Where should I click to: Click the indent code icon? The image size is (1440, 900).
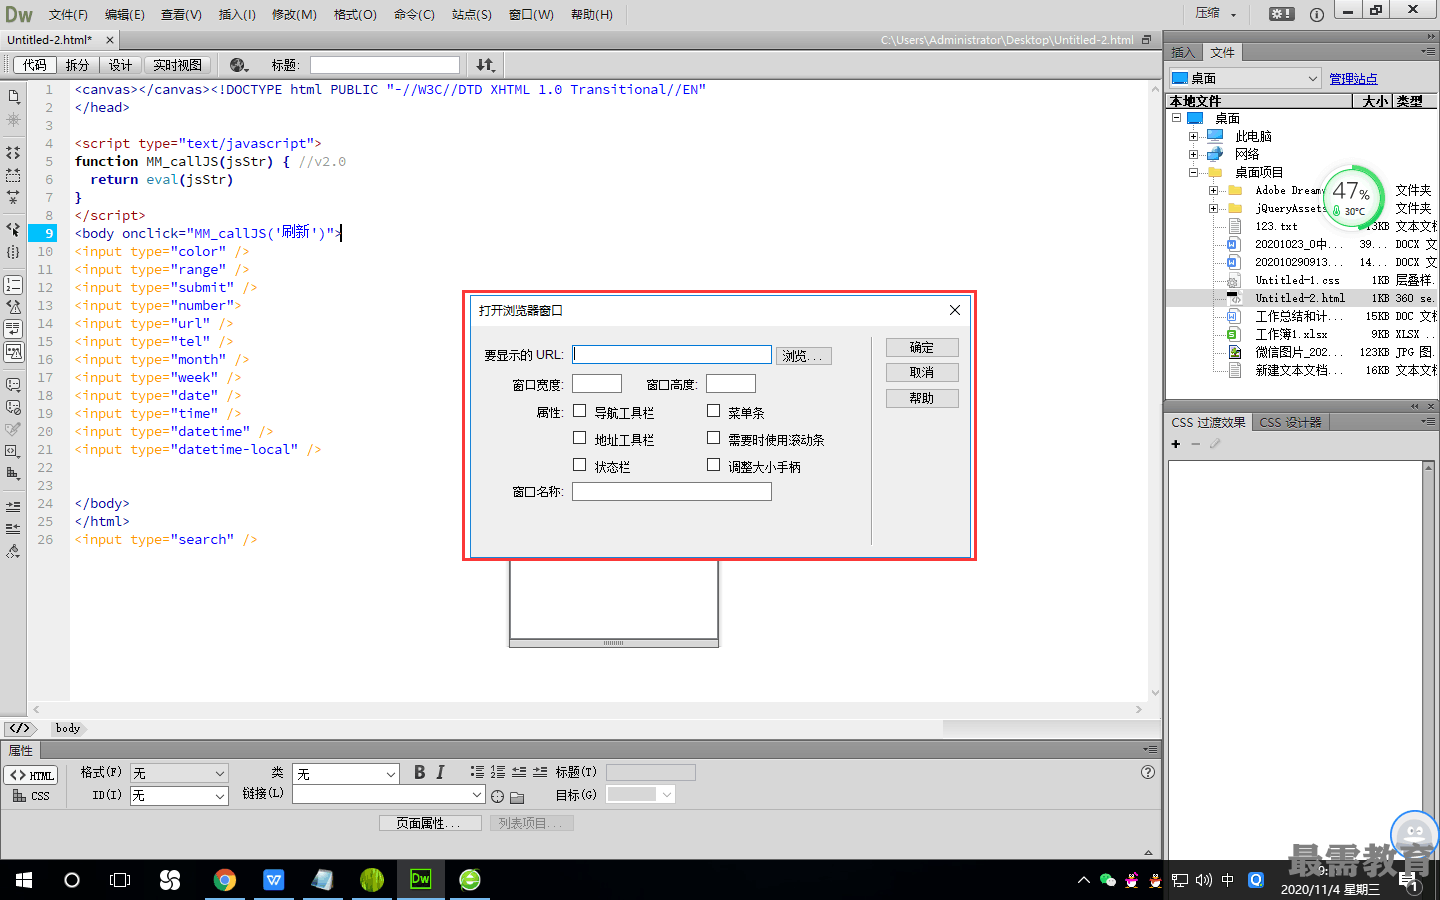(x=13, y=506)
